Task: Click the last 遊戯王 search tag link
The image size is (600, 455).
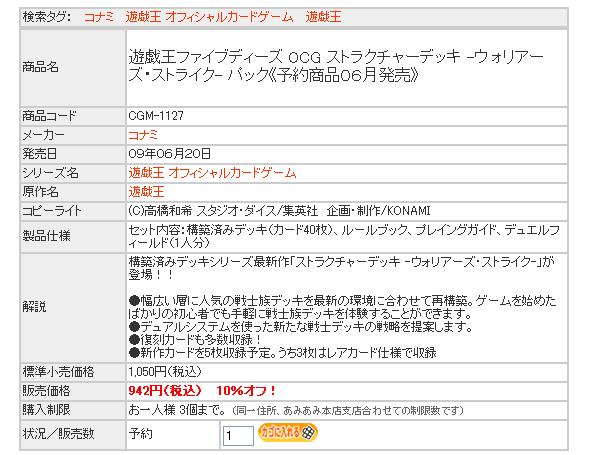Action: click(x=323, y=17)
